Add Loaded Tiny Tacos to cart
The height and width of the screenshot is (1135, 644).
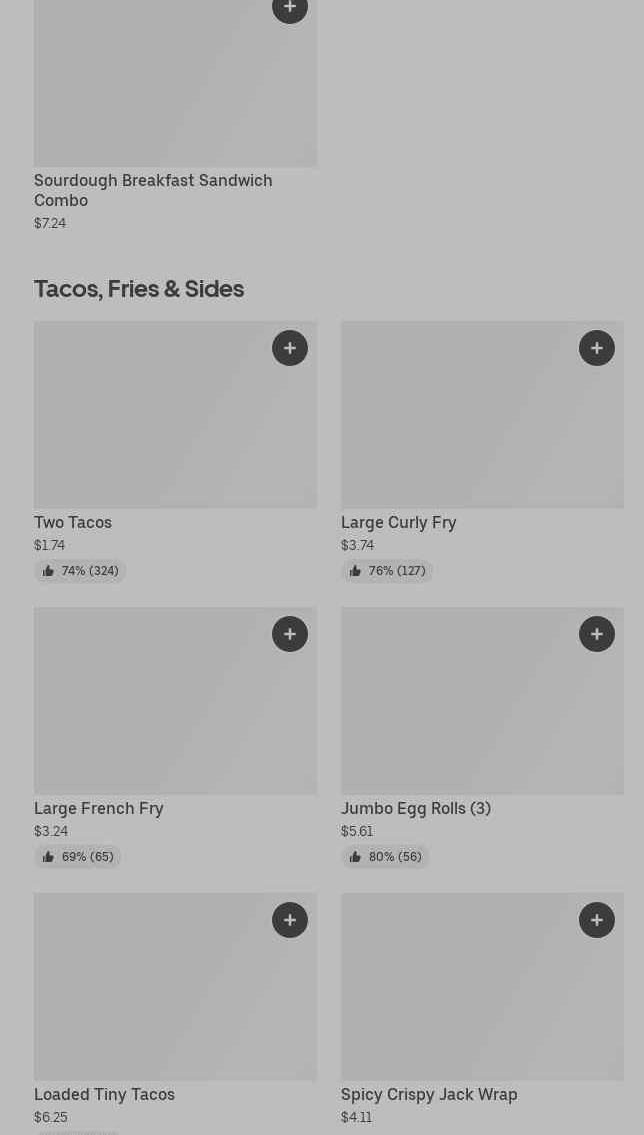pyautogui.click(x=290, y=920)
